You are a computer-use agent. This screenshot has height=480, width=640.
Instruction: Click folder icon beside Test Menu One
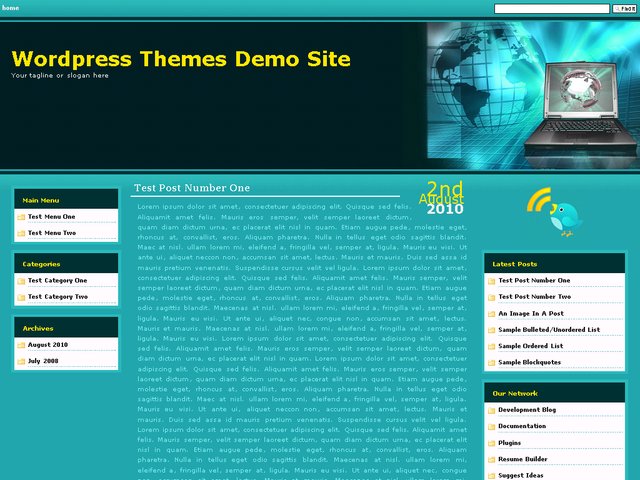coord(21,217)
